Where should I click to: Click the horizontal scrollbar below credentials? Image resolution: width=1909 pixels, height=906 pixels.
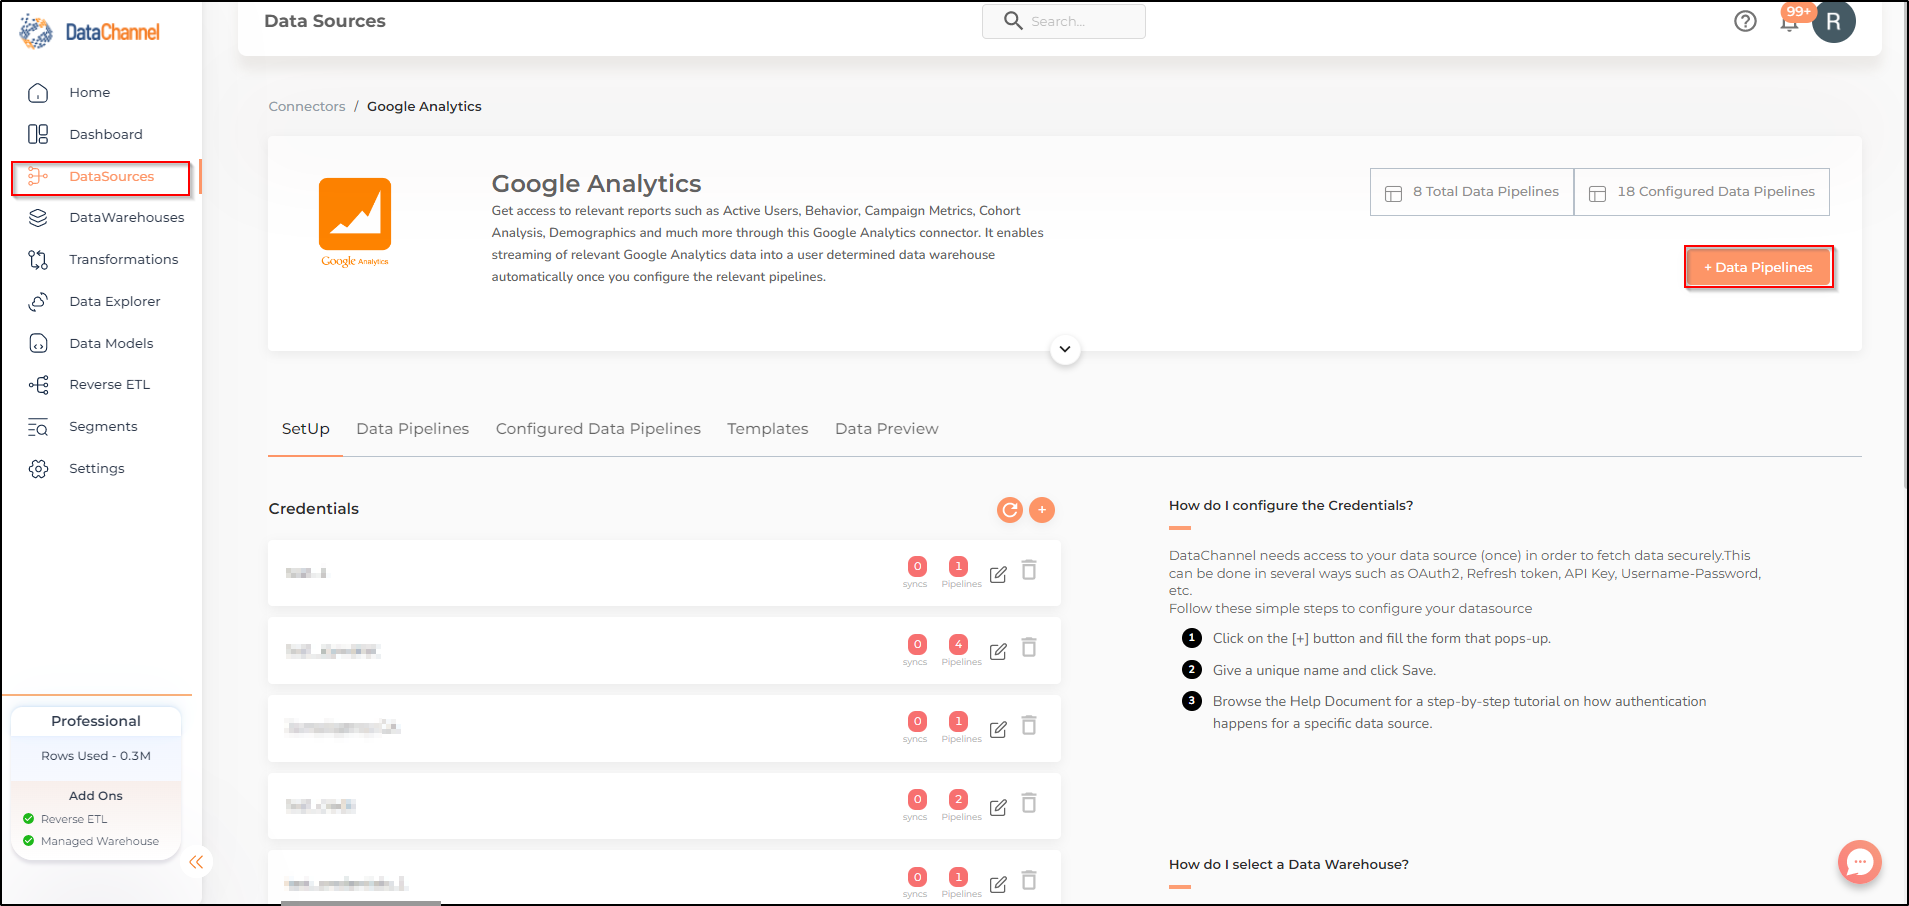coord(361,903)
